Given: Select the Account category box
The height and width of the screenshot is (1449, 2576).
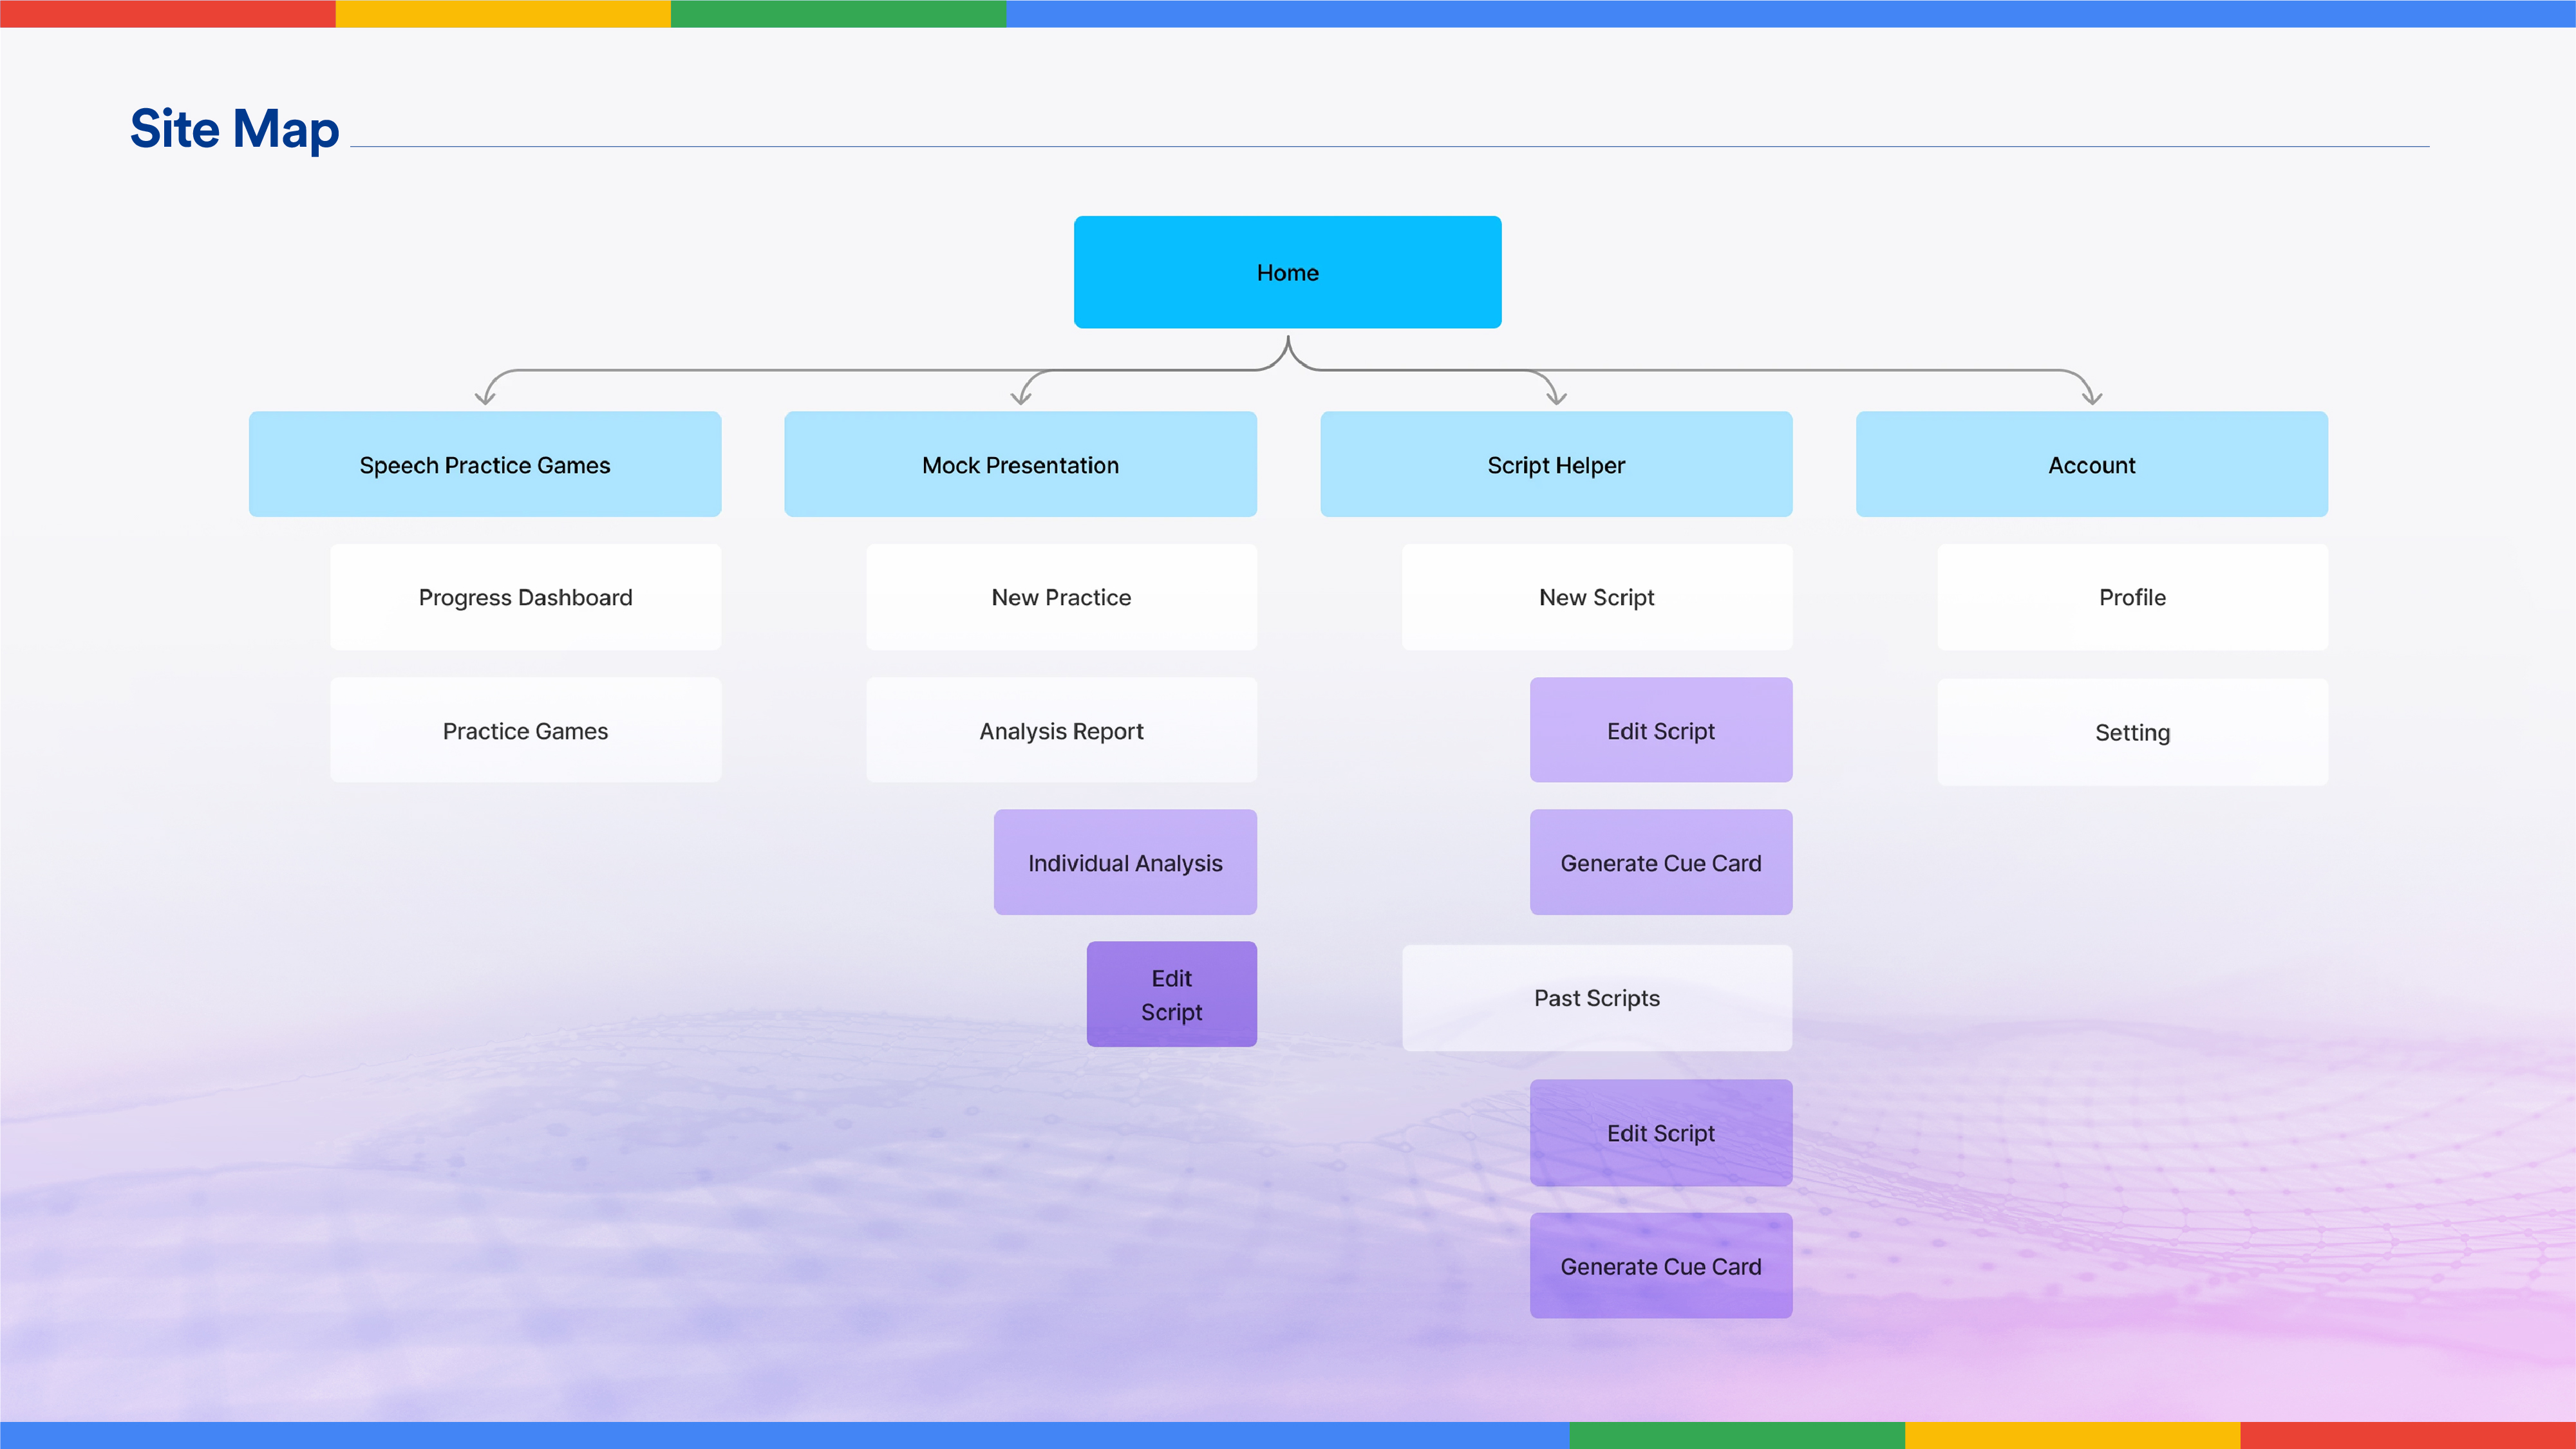Looking at the screenshot, I should (x=2091, y=465).
